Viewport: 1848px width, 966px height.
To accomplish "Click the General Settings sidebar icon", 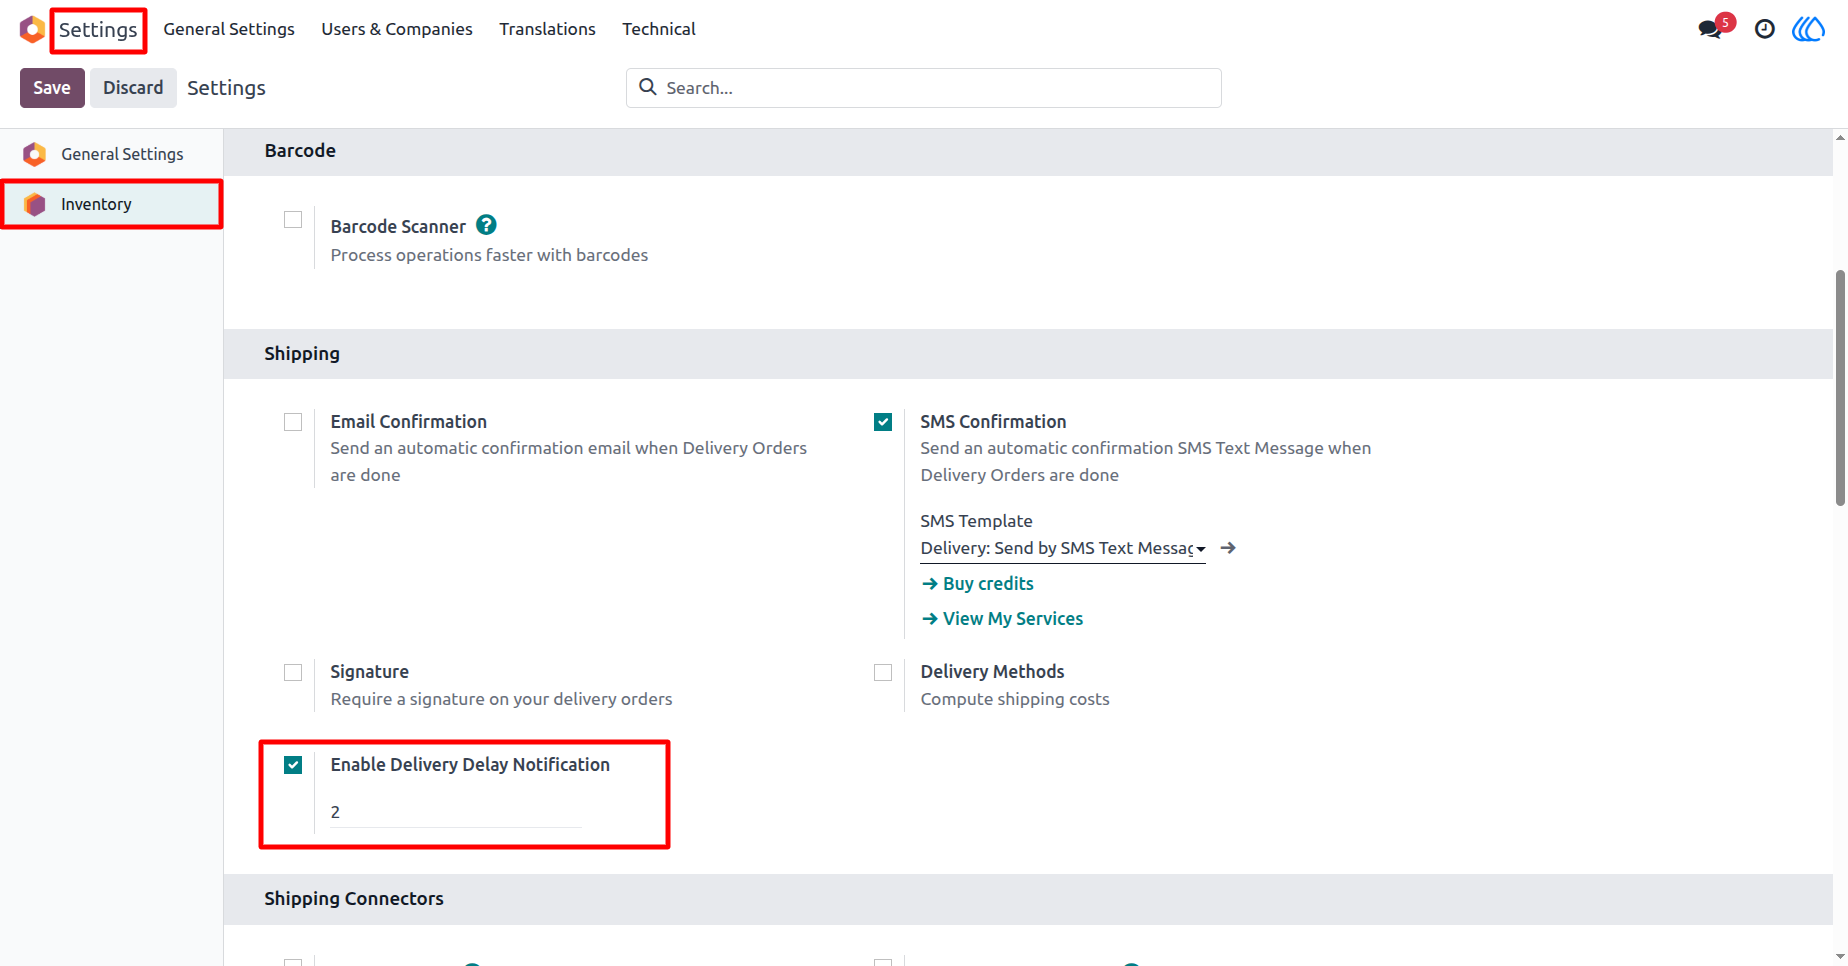I will click(x=35, y=154).
